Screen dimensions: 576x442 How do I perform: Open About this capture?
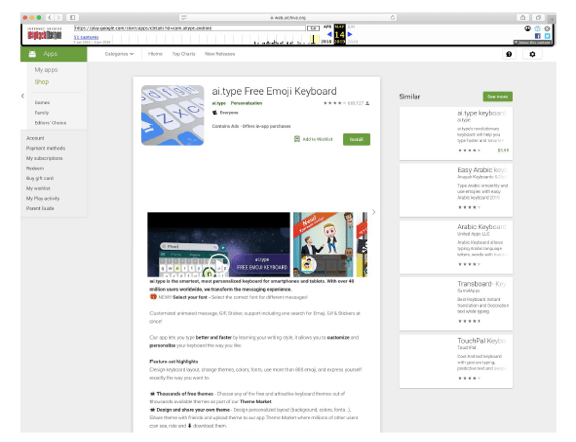coord(533,42)
